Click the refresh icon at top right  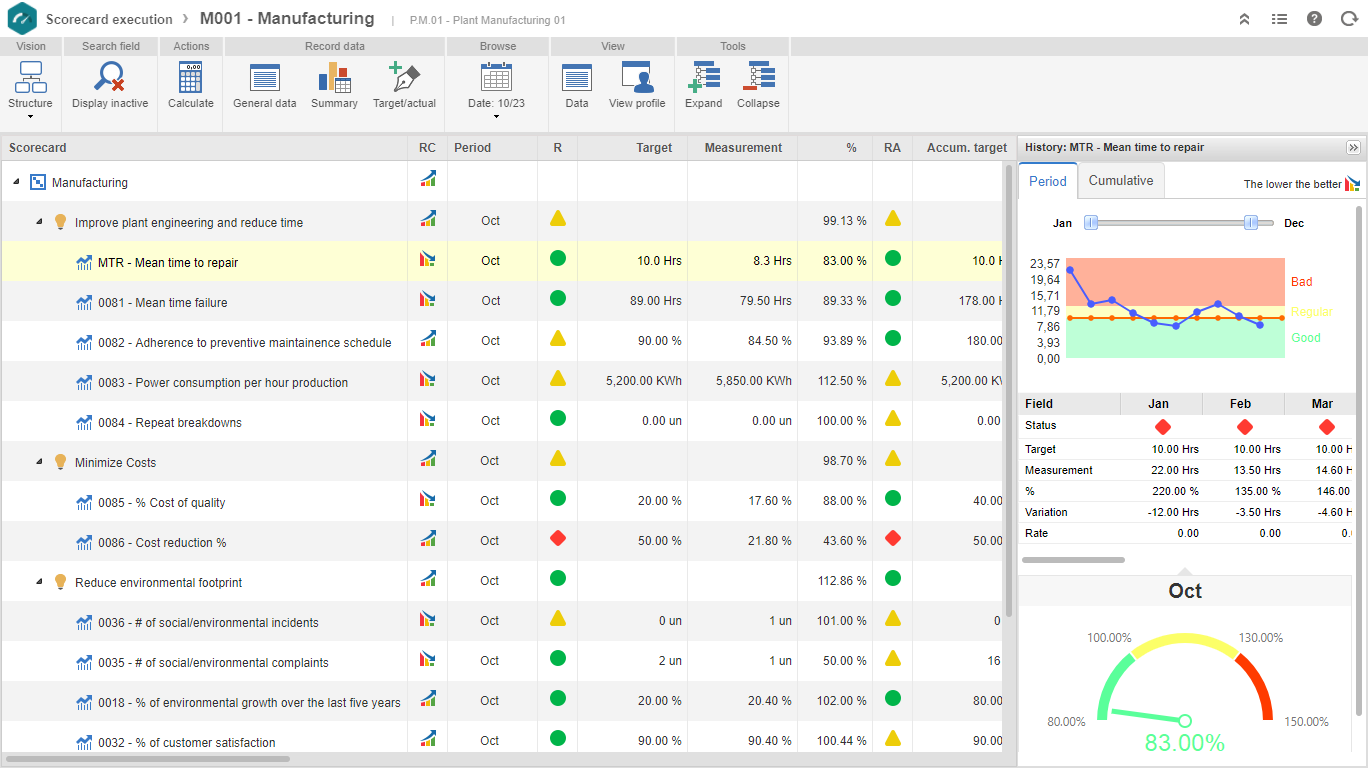[1349, 18]
